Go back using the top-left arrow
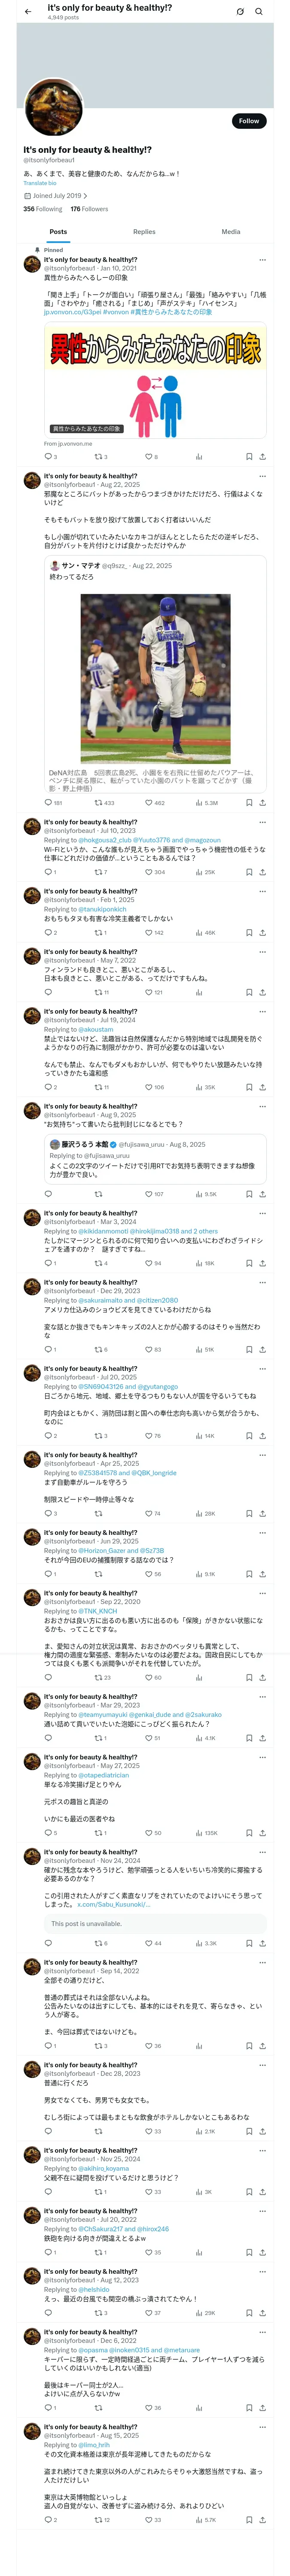The width and height of the screenshot is (290, 2576). click(x=27, y=12)
